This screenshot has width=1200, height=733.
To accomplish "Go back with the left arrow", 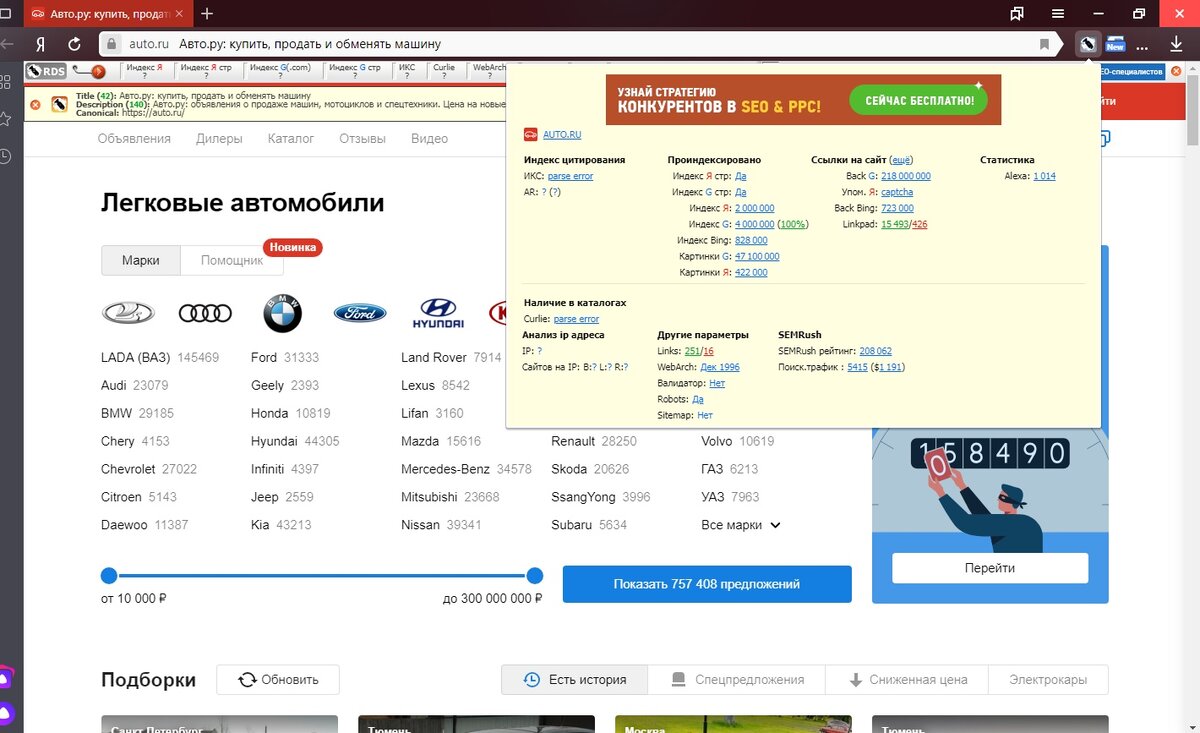I will pyautogui.click(x=8, y=44).
